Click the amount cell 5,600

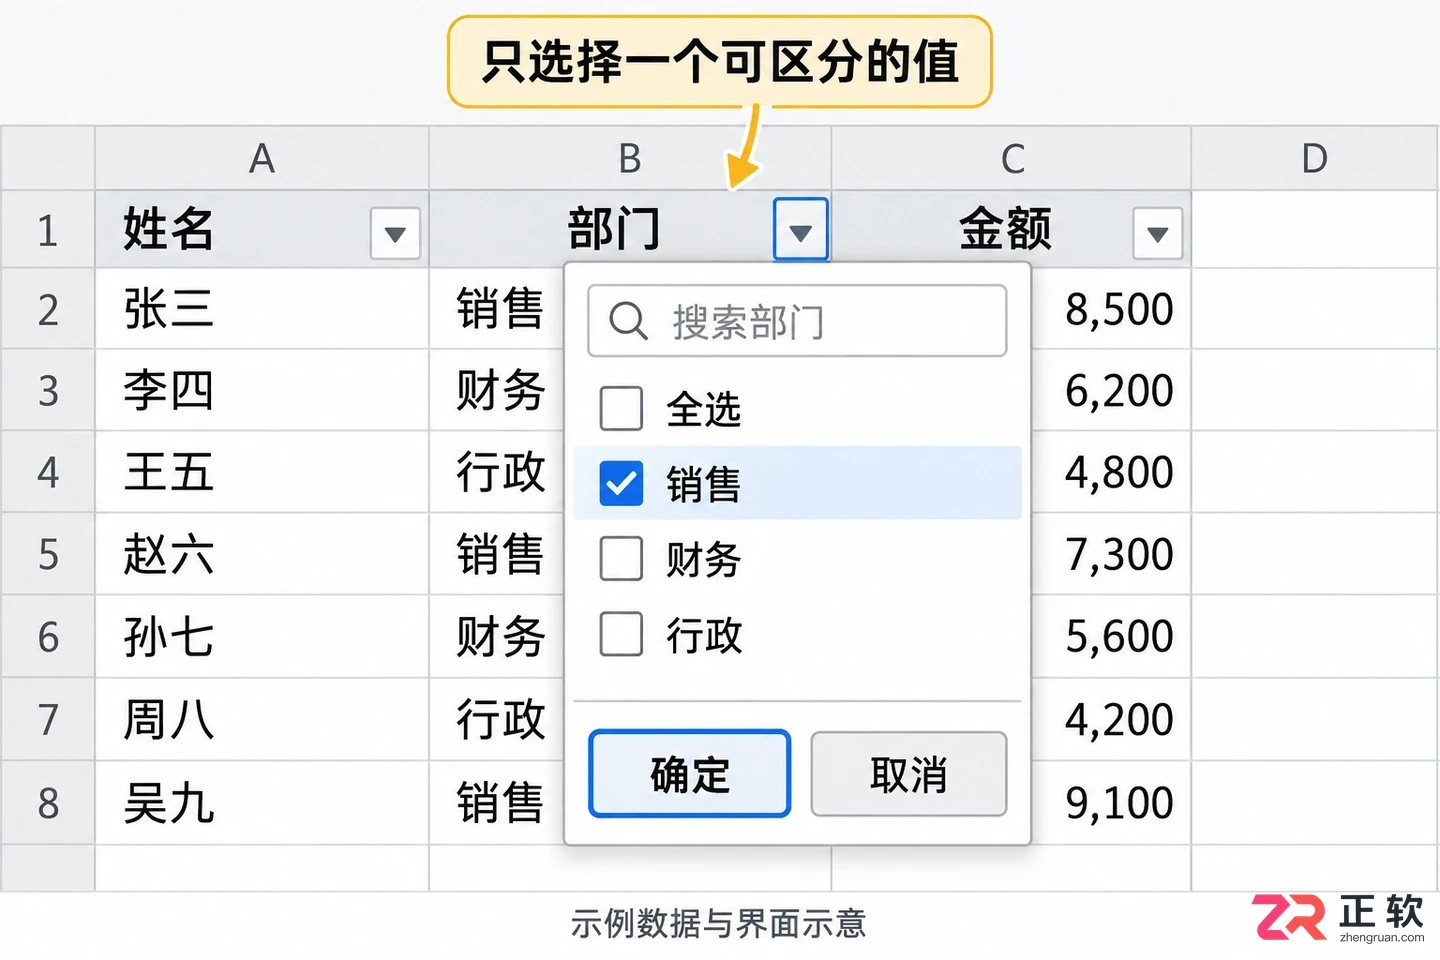(x=1111, y=637)
